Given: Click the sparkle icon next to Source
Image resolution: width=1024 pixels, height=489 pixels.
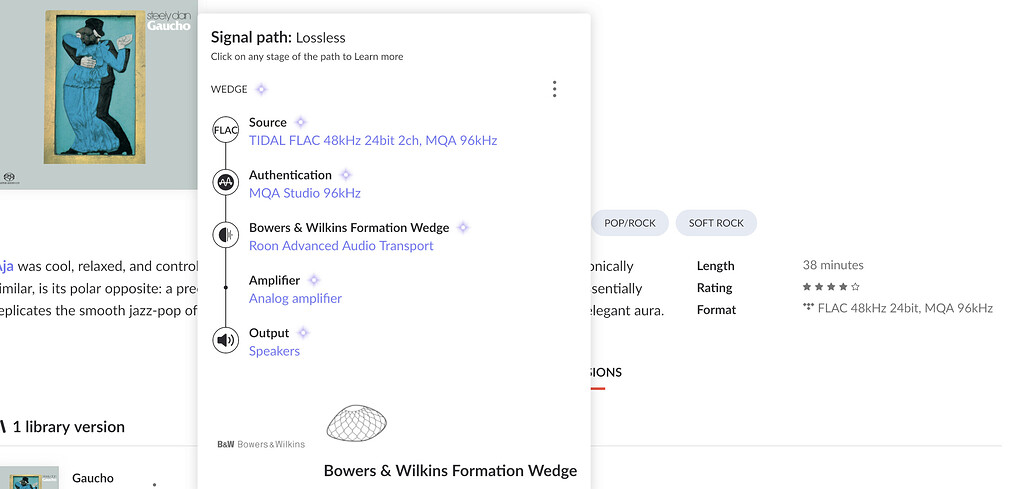Looking at the screenshot, I should [300, 122].
